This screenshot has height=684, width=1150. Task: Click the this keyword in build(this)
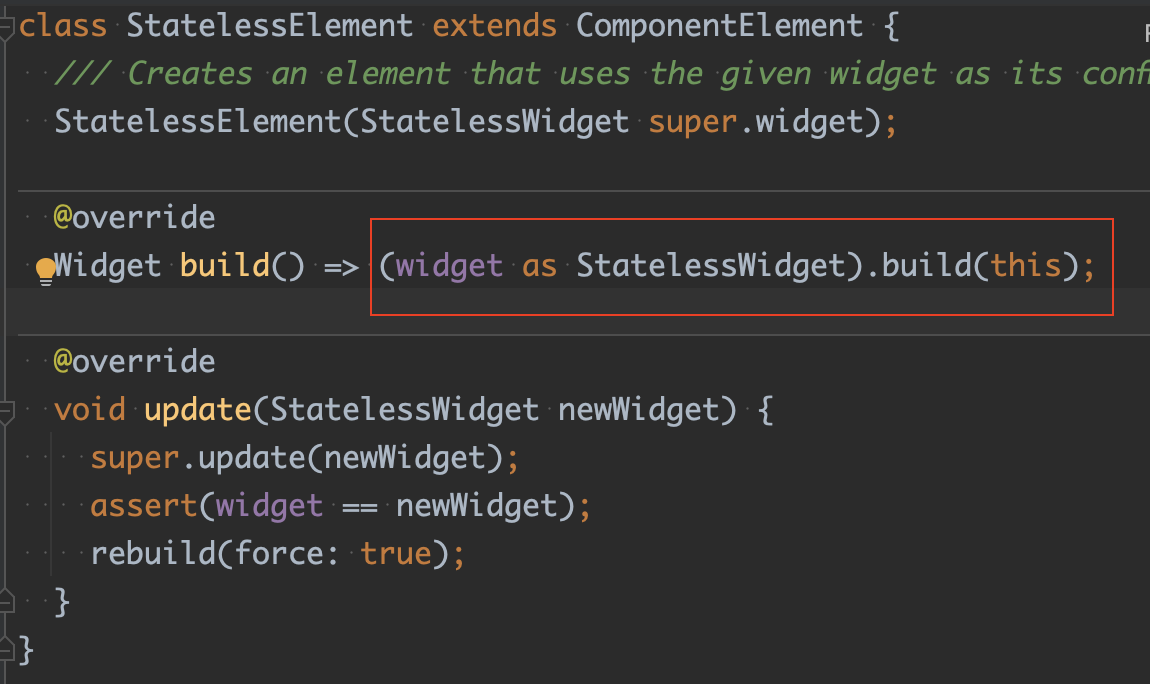click(x=1026, y=265)
